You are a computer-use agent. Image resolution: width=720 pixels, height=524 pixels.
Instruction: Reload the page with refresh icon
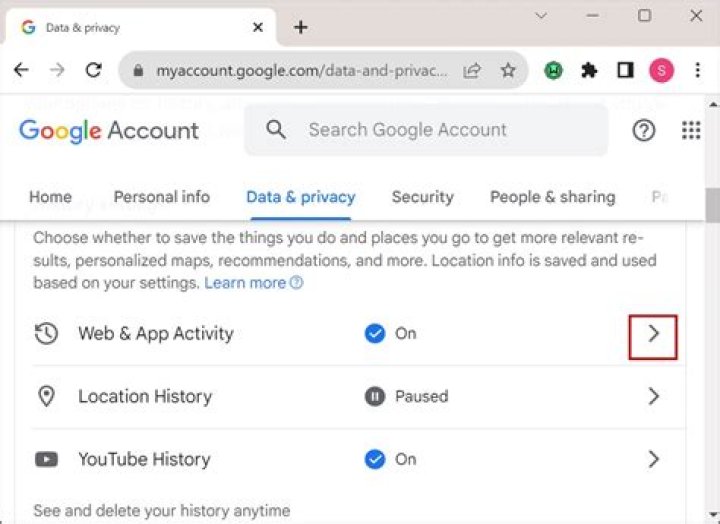click(94, 71)
